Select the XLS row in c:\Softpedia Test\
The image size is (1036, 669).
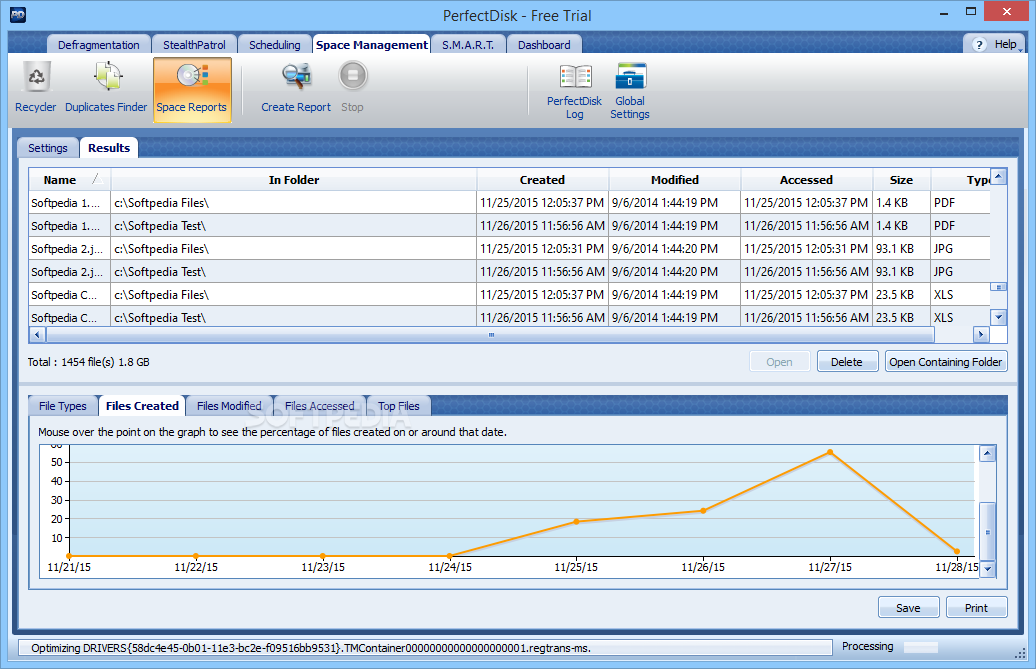pyautogui.click(x=509, y=317)
